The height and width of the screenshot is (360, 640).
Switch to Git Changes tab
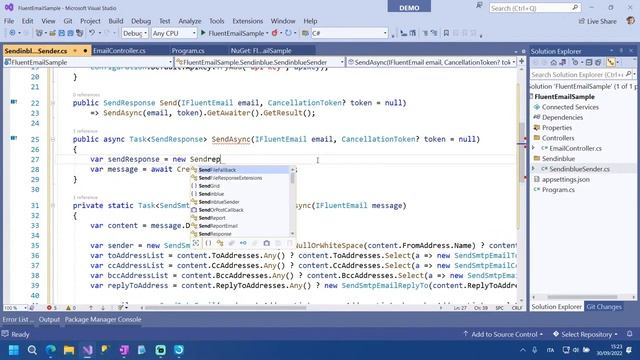point(604,307)
